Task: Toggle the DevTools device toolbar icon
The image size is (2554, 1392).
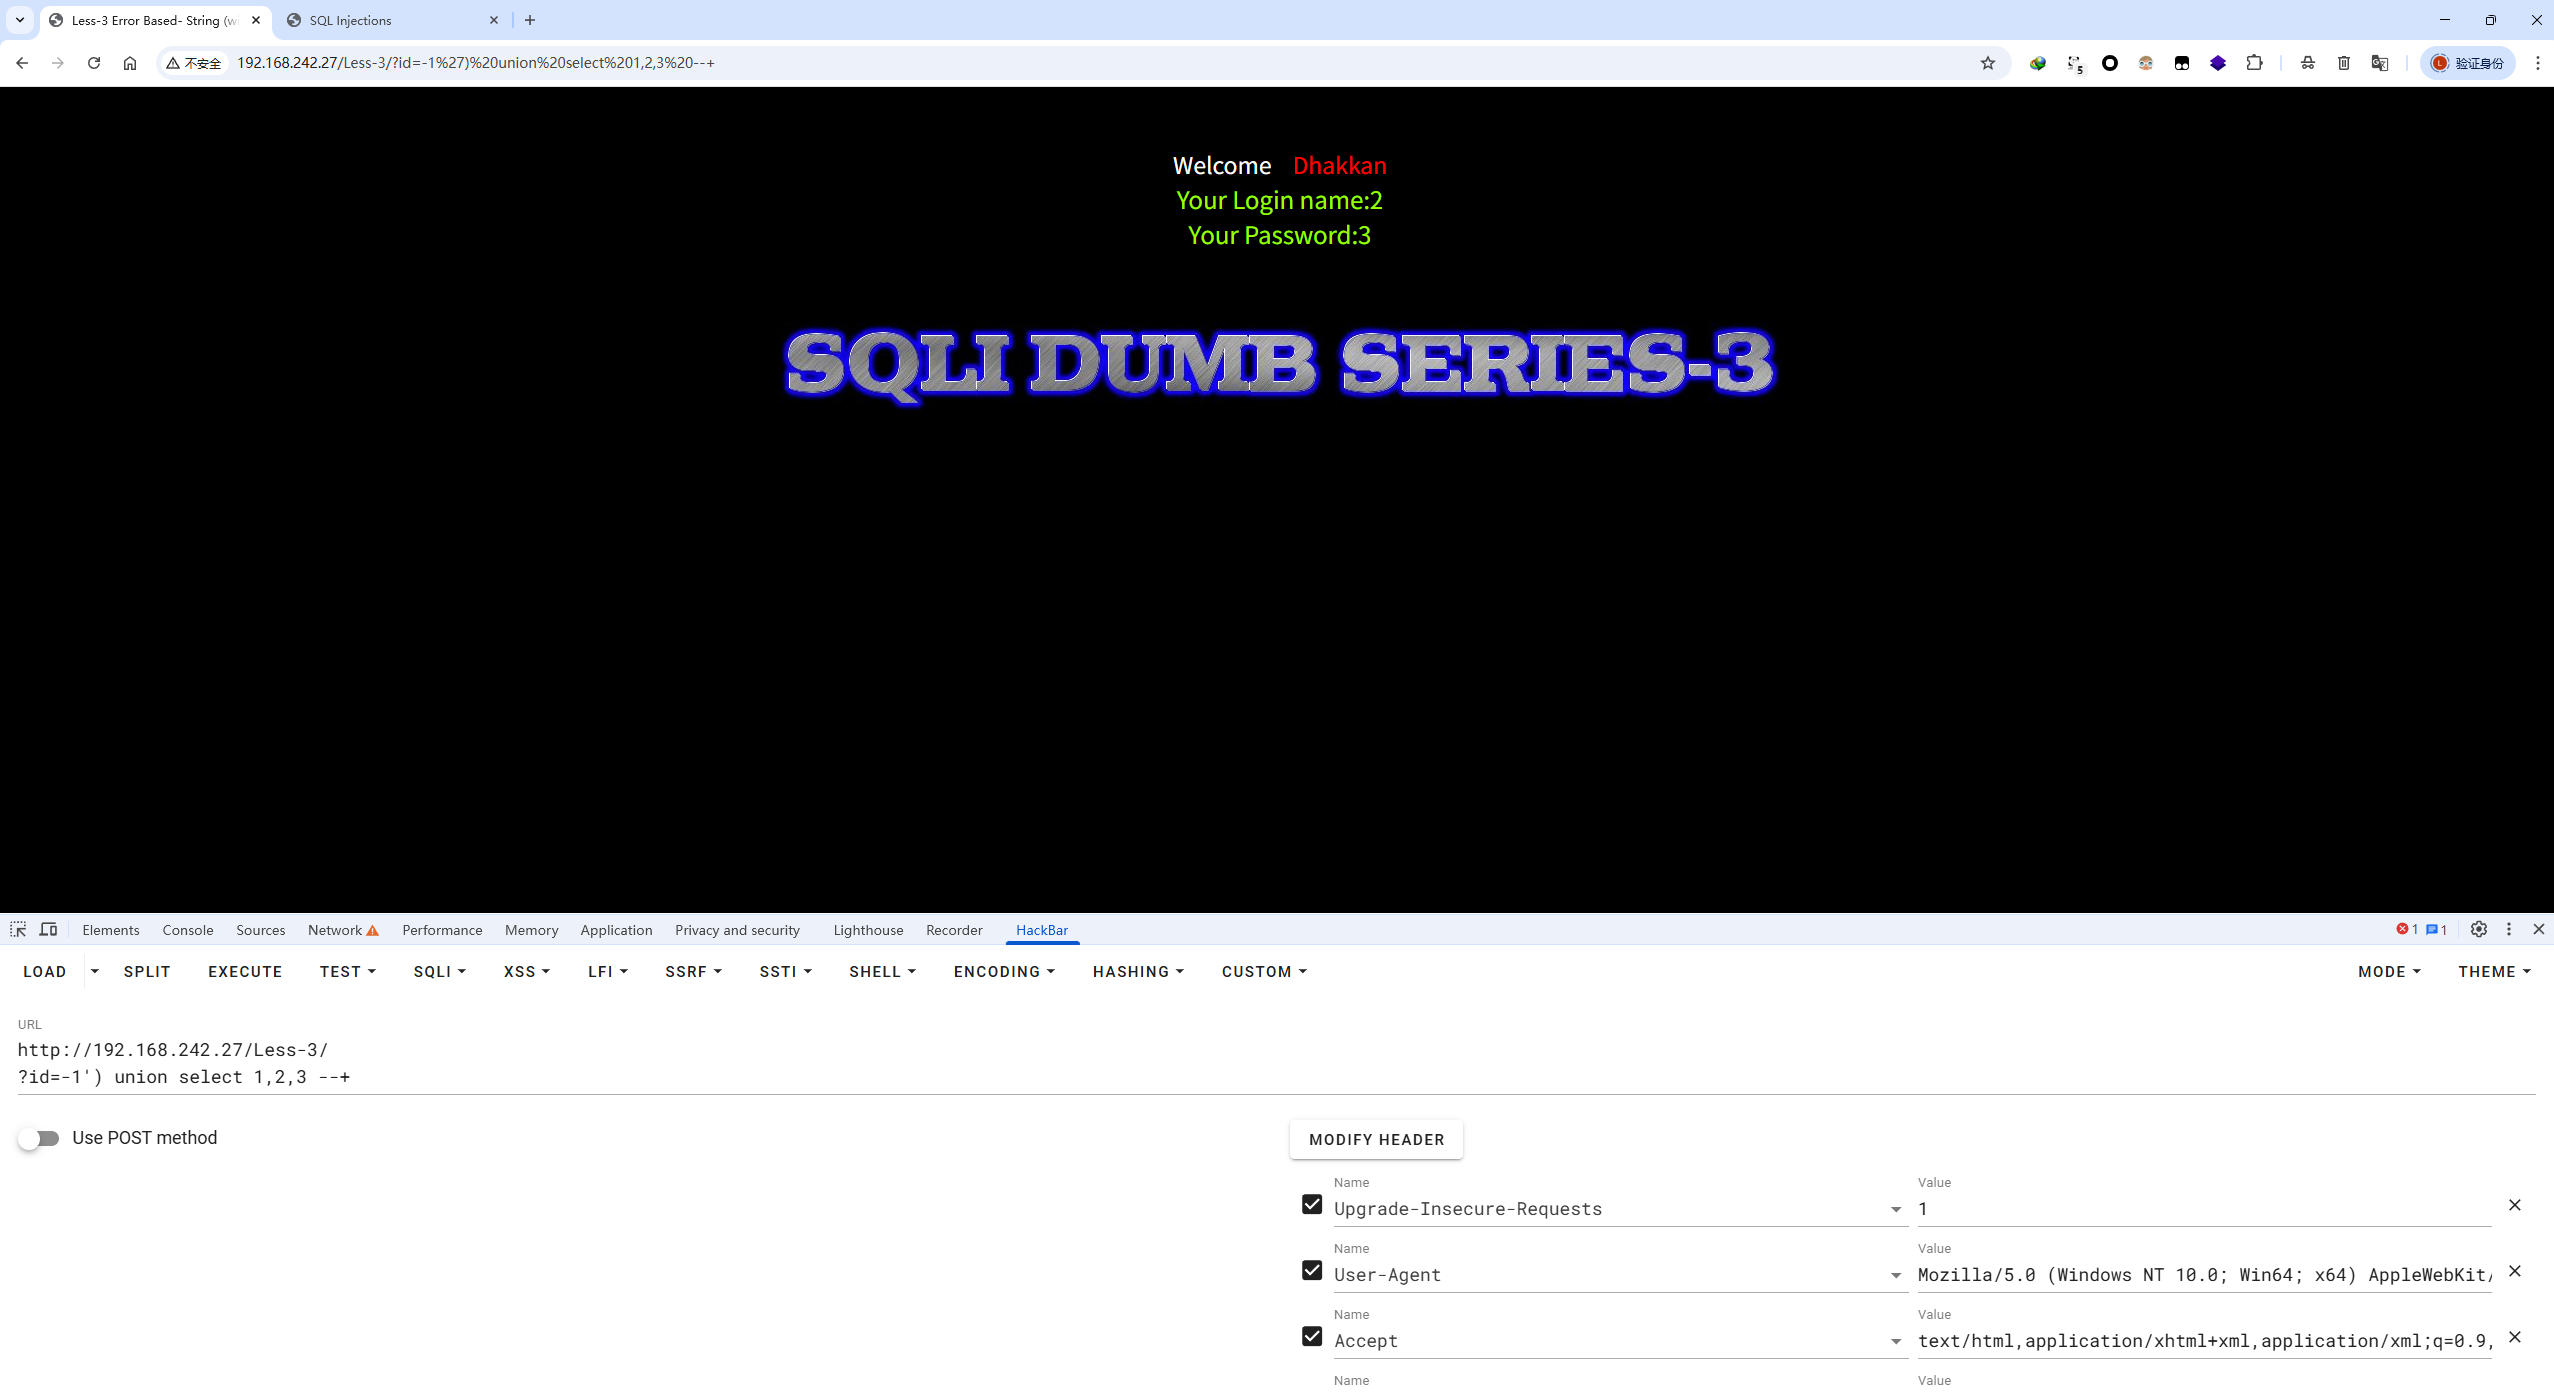Action: click(48, 930)
